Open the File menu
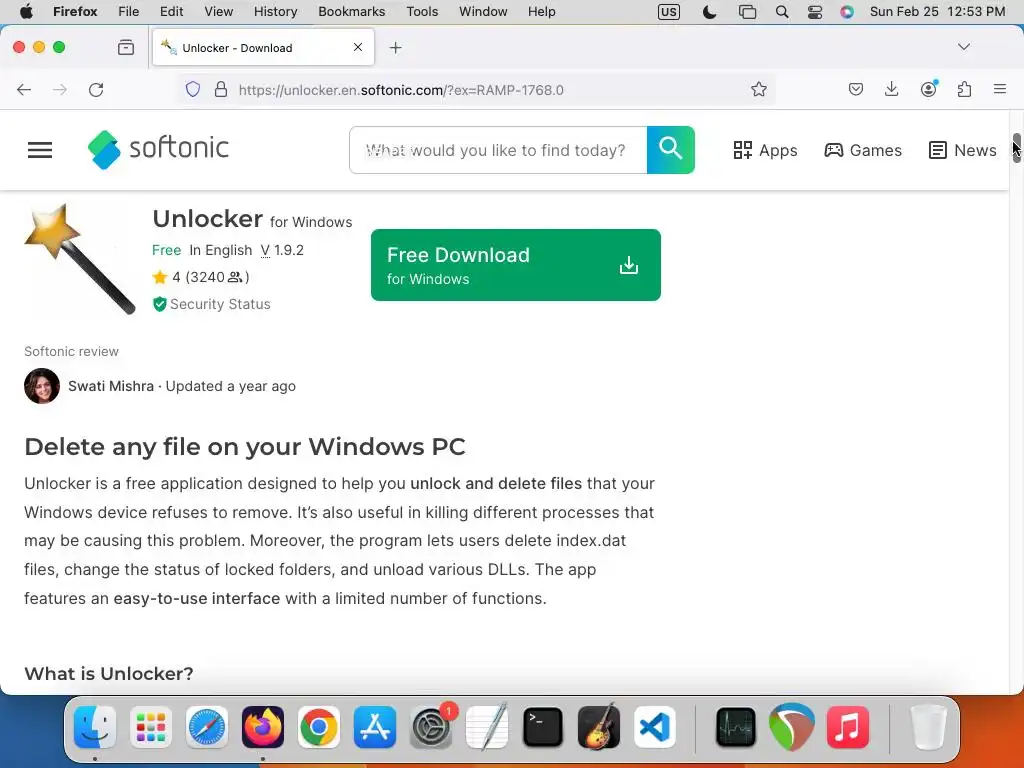 pyautogui.click(x=129, y=12)
